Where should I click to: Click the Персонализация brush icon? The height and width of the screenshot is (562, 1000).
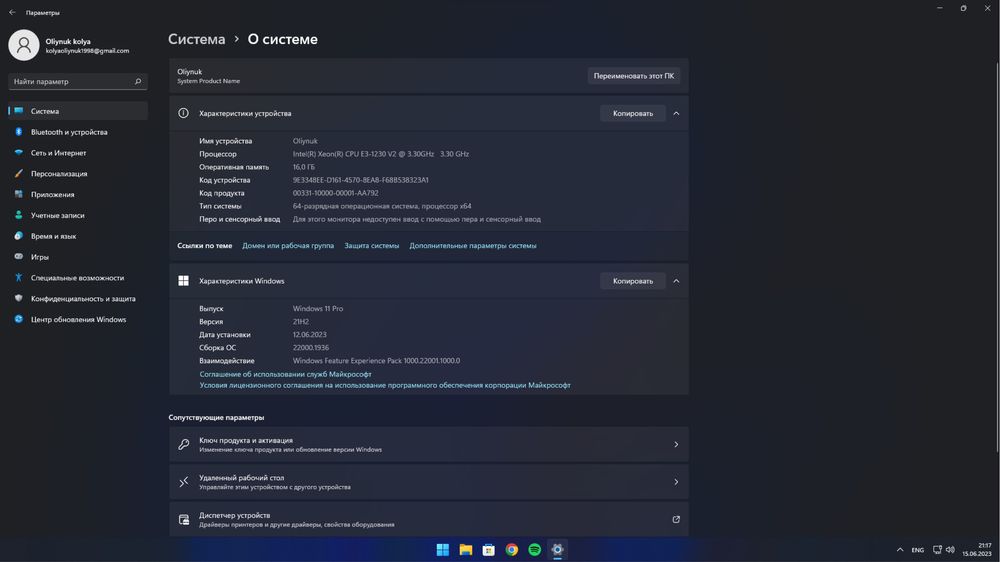18,174
